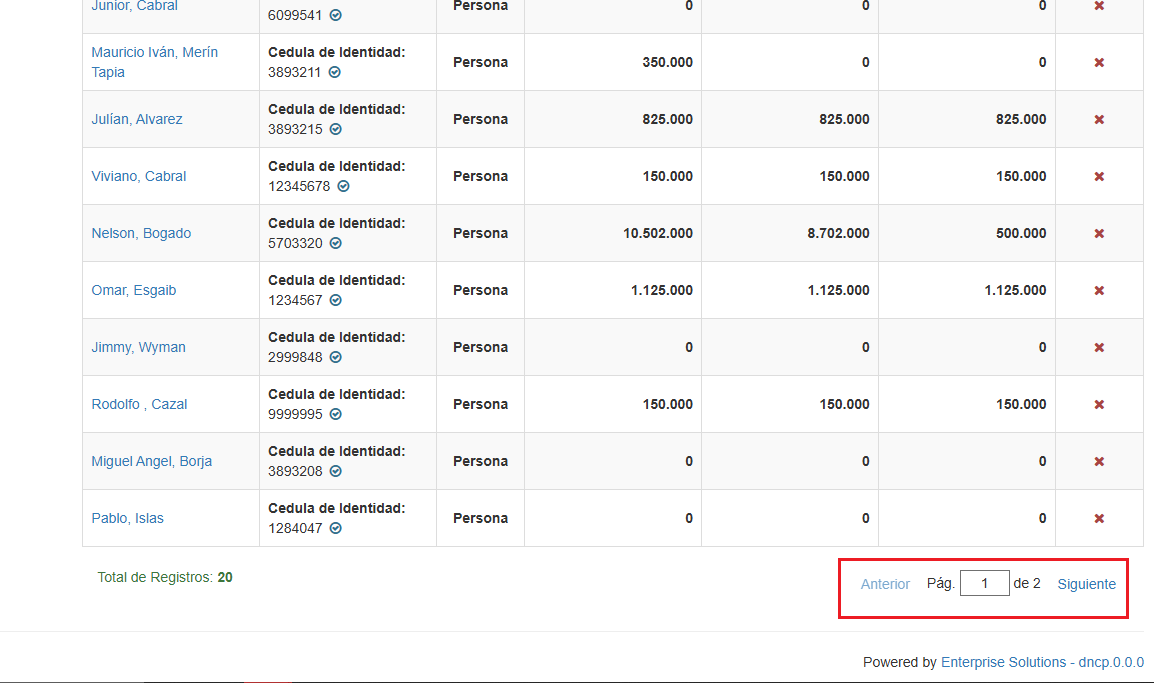Click the Anterior pagination link

click(x=885, y=584)
